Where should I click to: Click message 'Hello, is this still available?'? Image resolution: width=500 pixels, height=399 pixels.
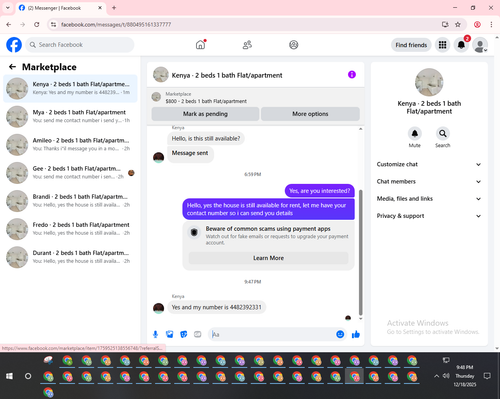(x=206, y=139)
